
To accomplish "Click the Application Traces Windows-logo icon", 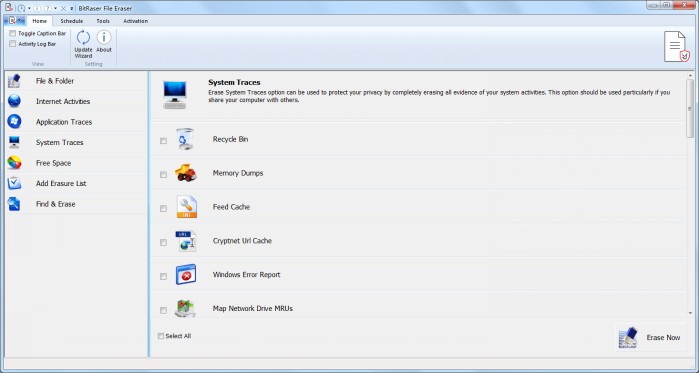I will pos(14,122).
